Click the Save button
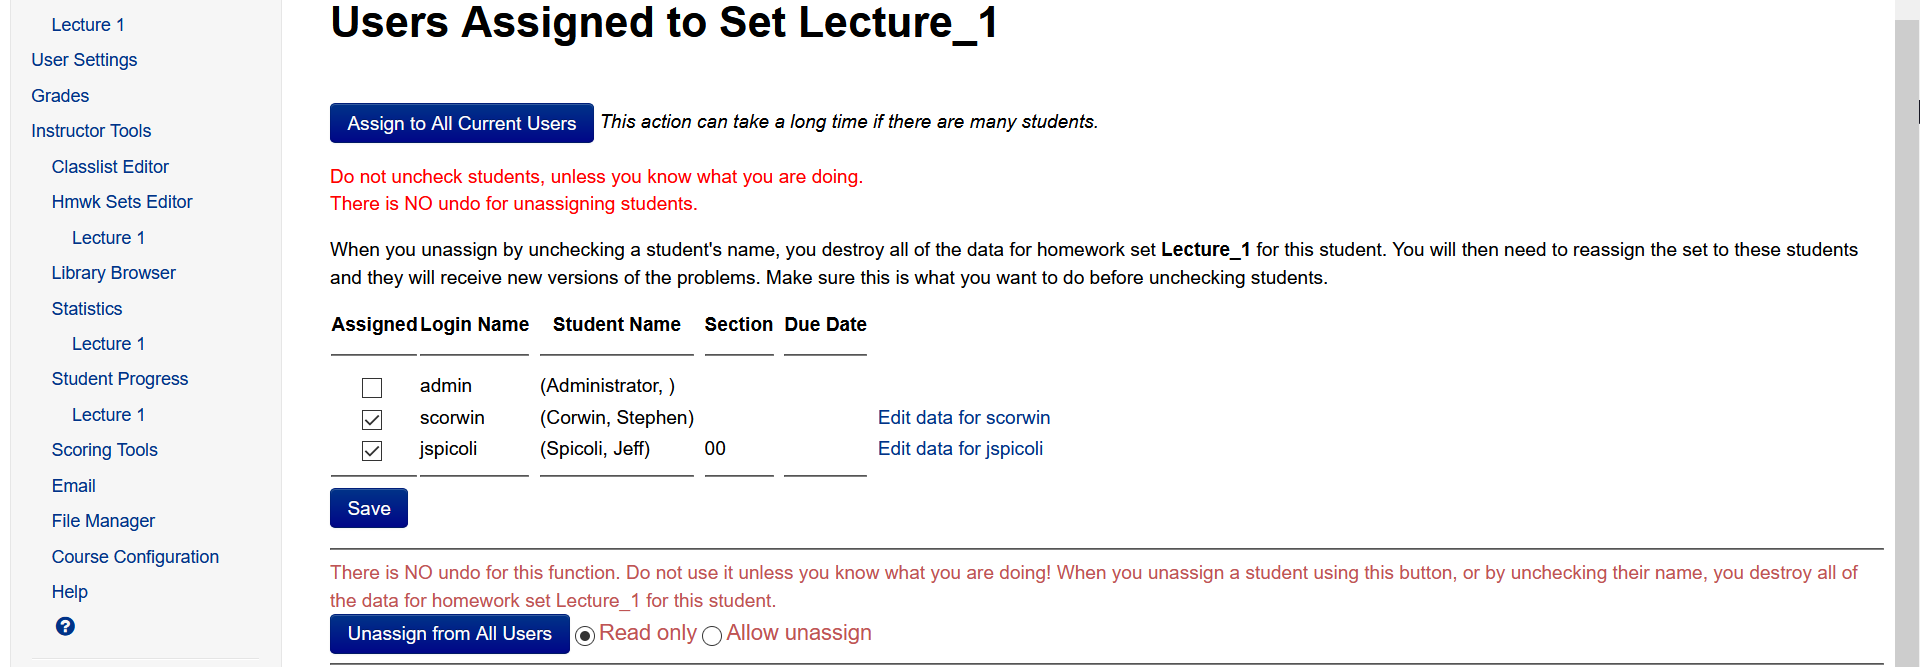Image resolution: width=1920 pixels, height=667 pixels. click(369, 508)
